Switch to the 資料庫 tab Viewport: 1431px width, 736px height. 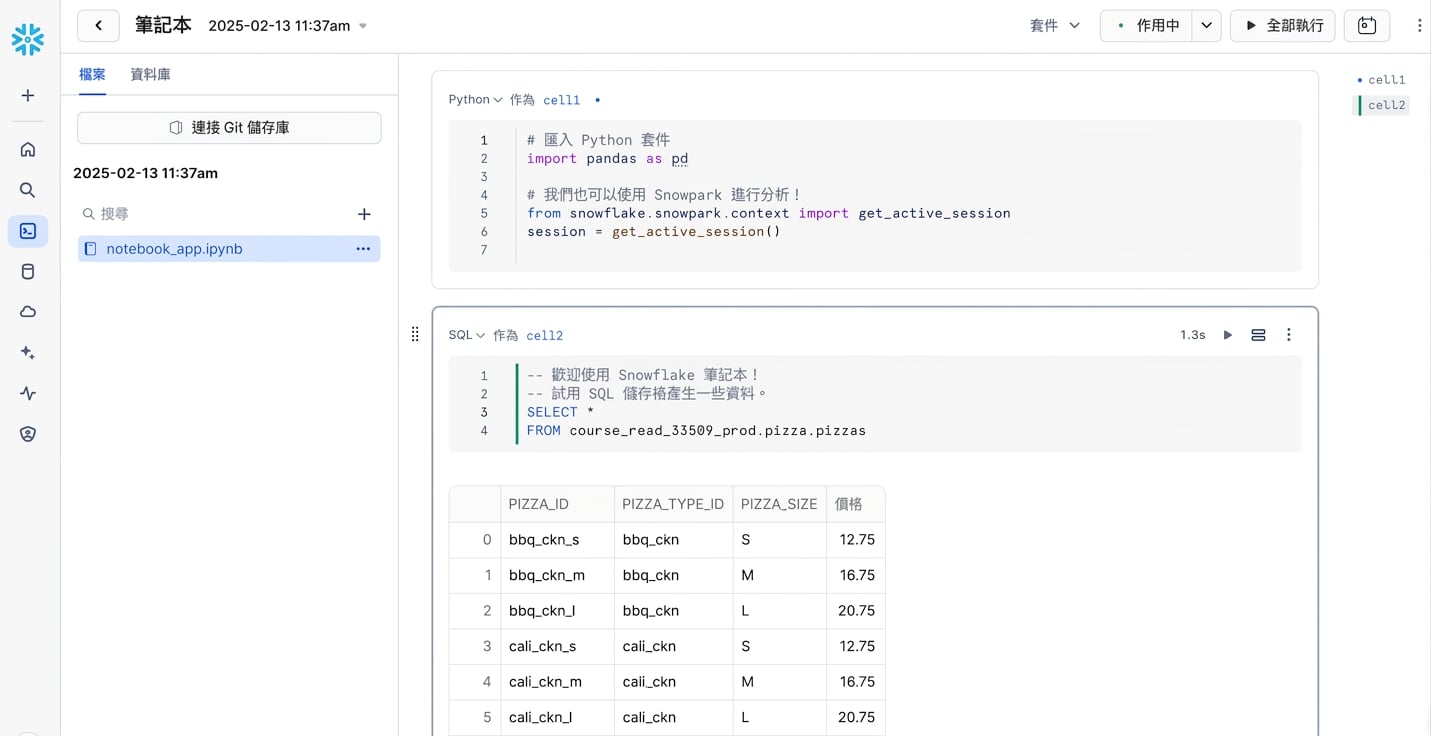(x=150, y=74)
